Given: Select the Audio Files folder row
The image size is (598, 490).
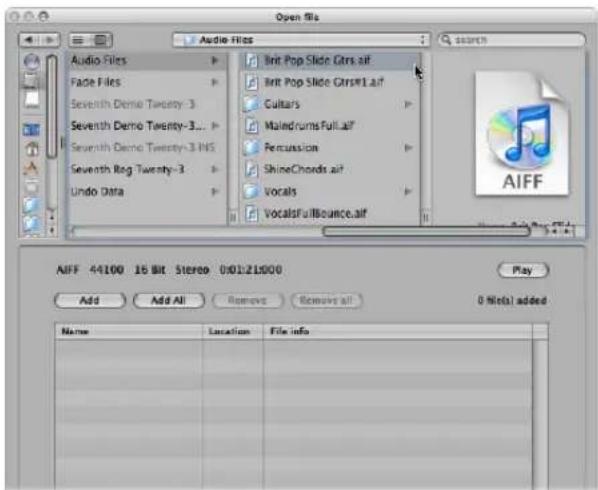Looking at the screenshot, I should click(148, 60).
